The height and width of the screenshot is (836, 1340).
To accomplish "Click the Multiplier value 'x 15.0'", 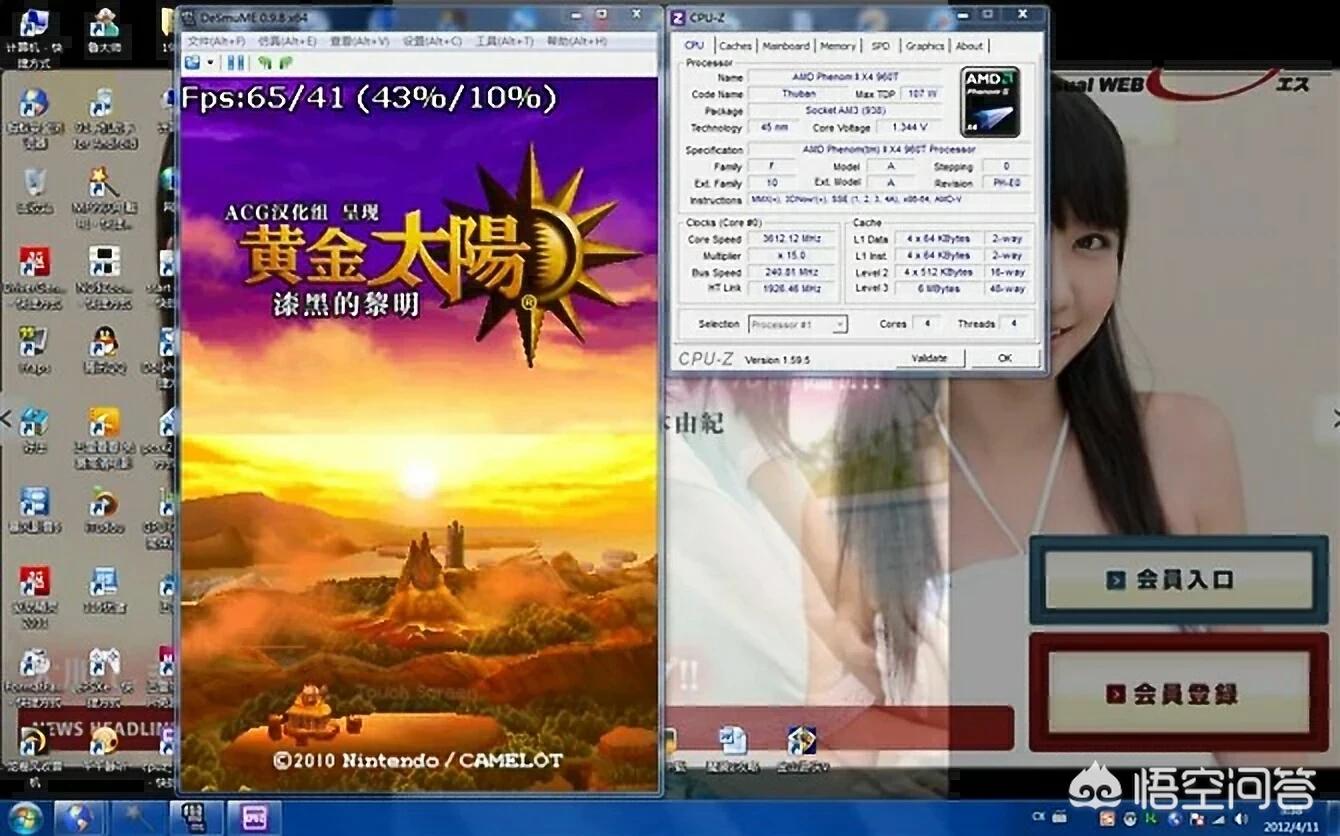I will coord(791,256).
